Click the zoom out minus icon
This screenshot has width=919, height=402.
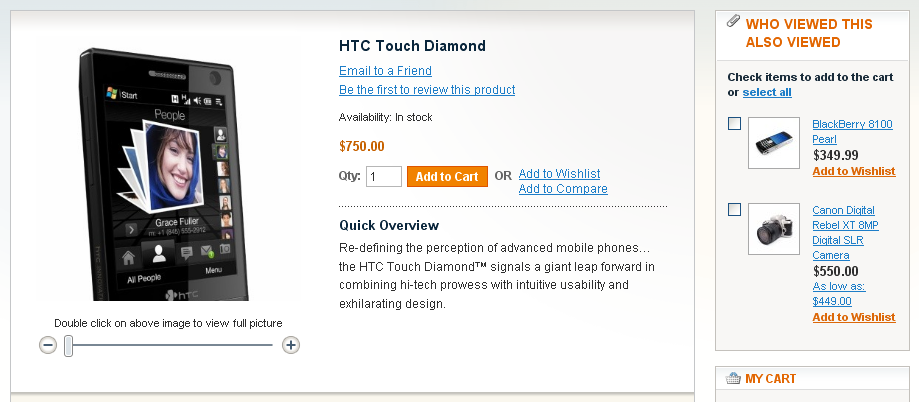pos(48,345)
